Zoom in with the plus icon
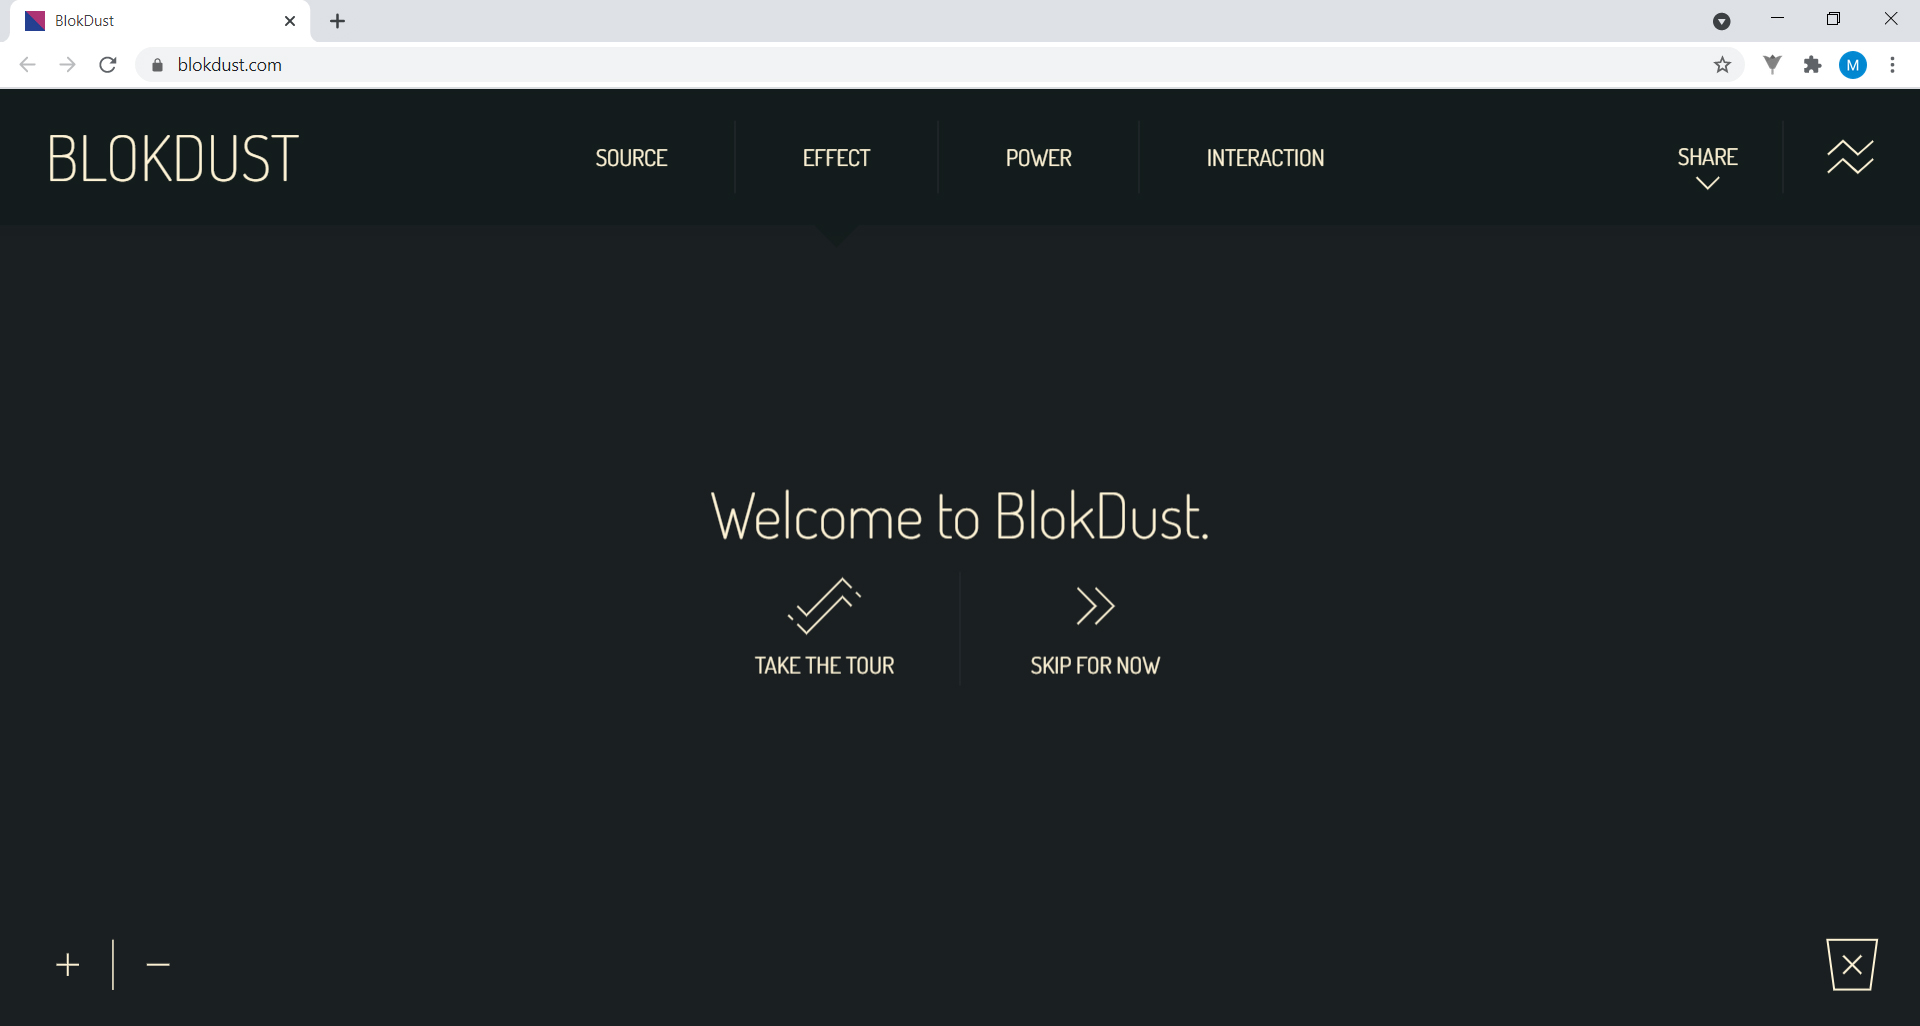The height and width of the screenshot is (1026, 1920). [x=68, y=965]
